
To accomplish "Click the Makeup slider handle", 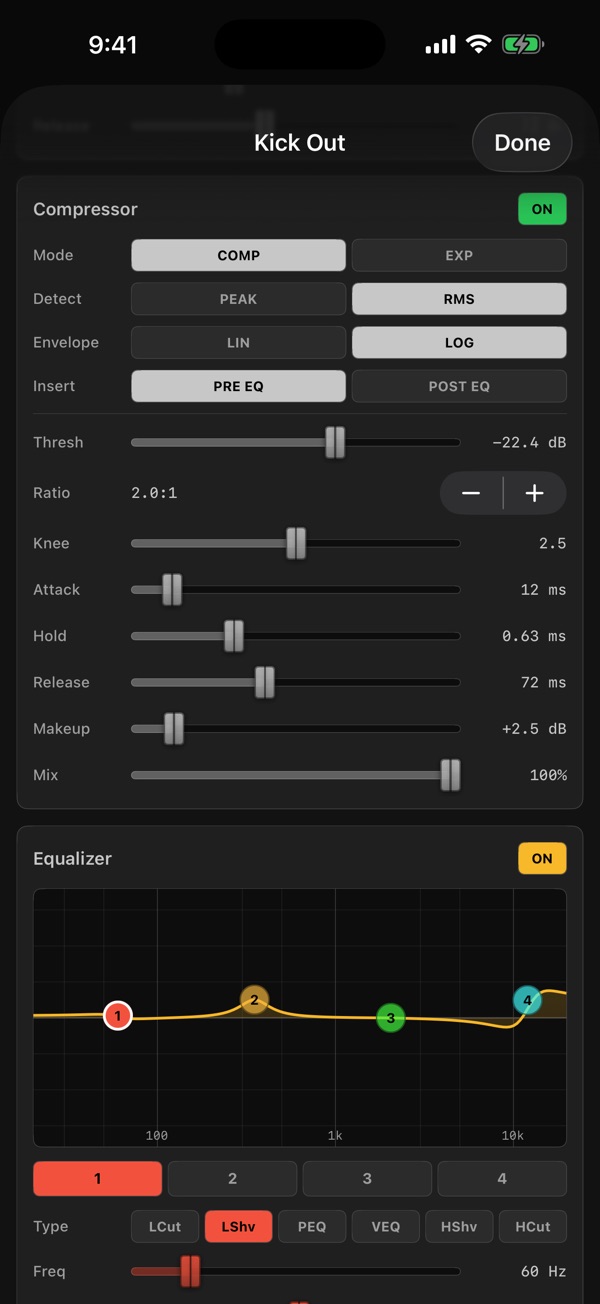I will [174, 729].
